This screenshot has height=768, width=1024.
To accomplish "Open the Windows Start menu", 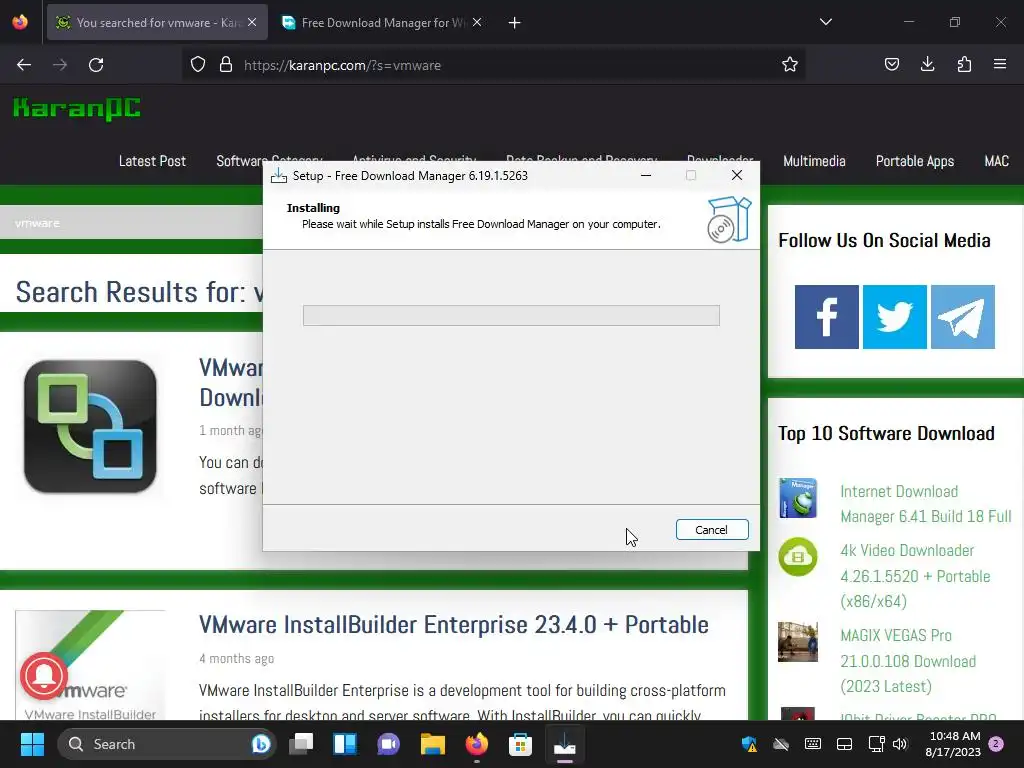I will [32, 744].
